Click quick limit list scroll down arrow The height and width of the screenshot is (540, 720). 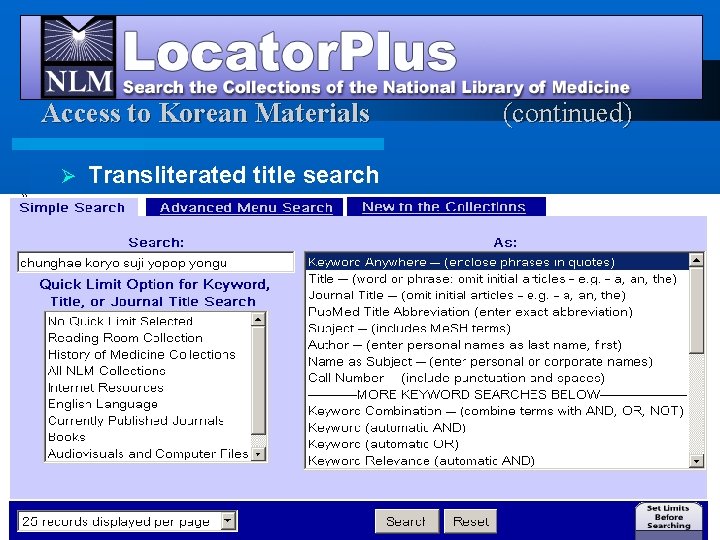[x=259, y=454]
